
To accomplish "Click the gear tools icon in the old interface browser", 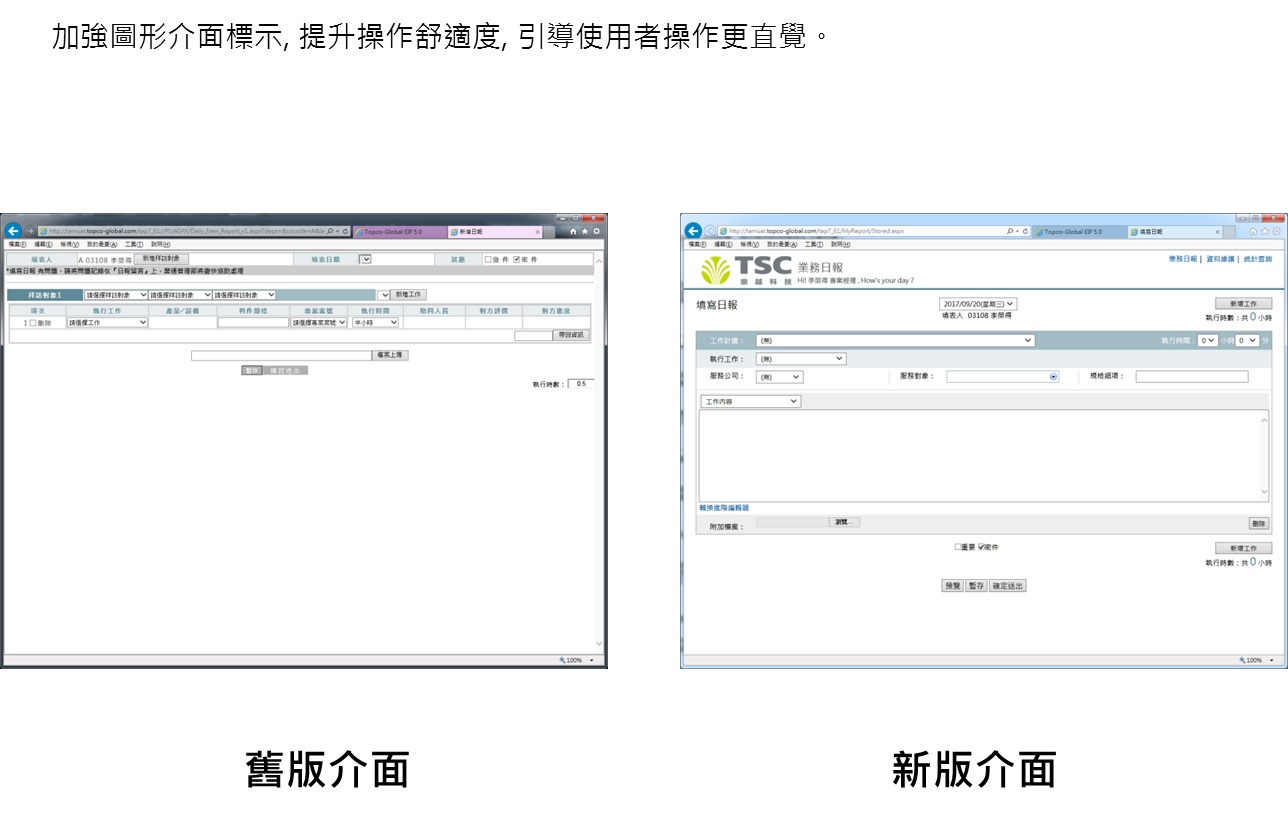I will coord(596,231).
